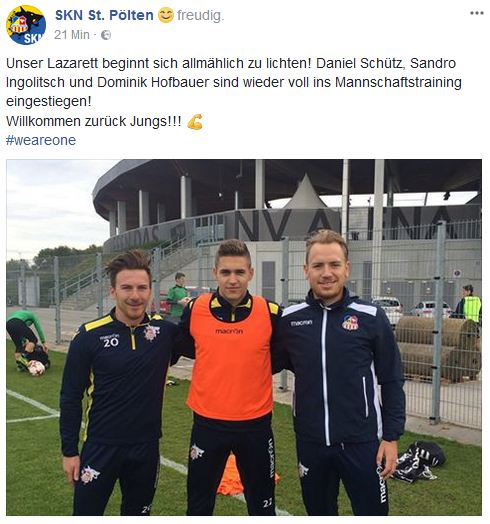Open the SKN St. Pölten profile picture
Image resolution: width=490 pixels, height=524 pixels.
(26, 25)
